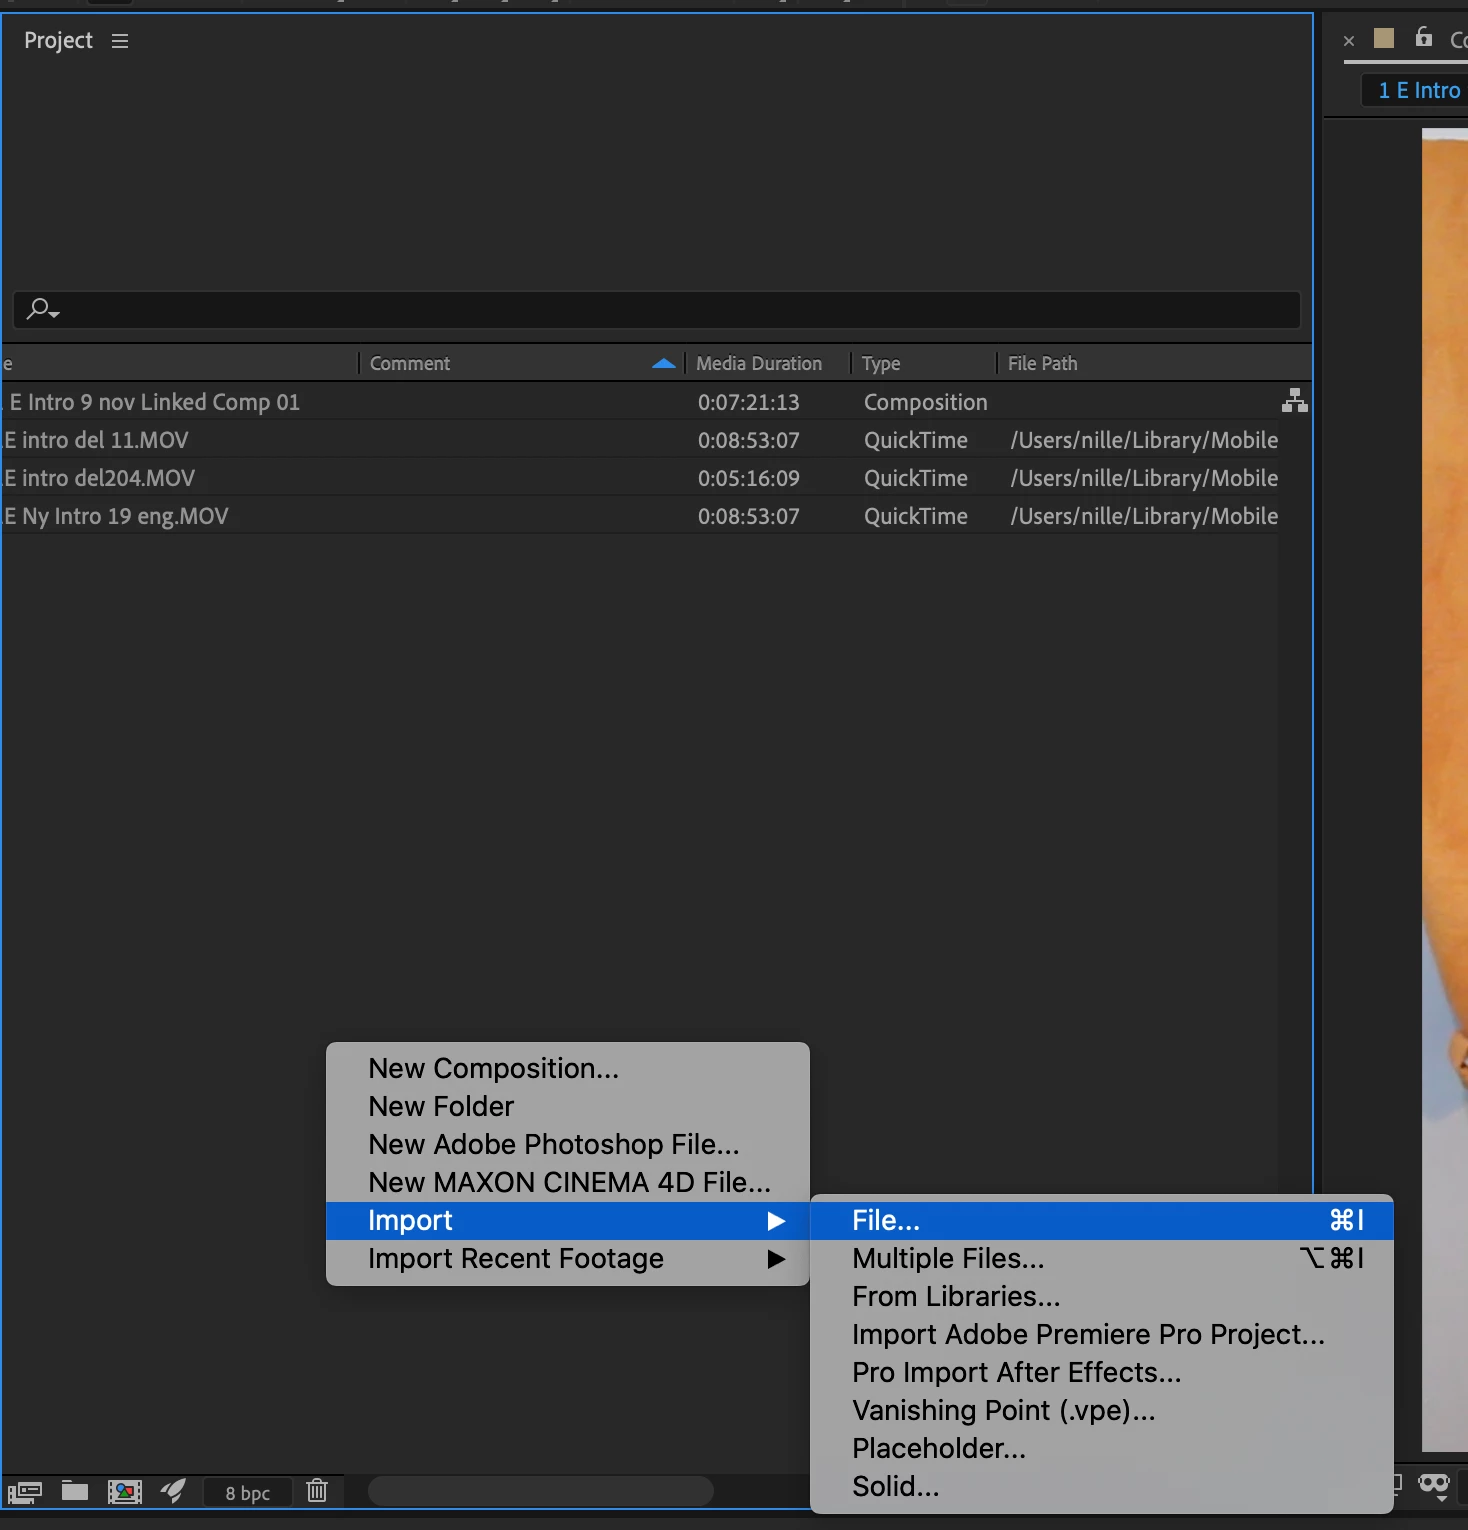
Task: Select Multiple Files... in Import submenu
Action: point(1102,1258)
